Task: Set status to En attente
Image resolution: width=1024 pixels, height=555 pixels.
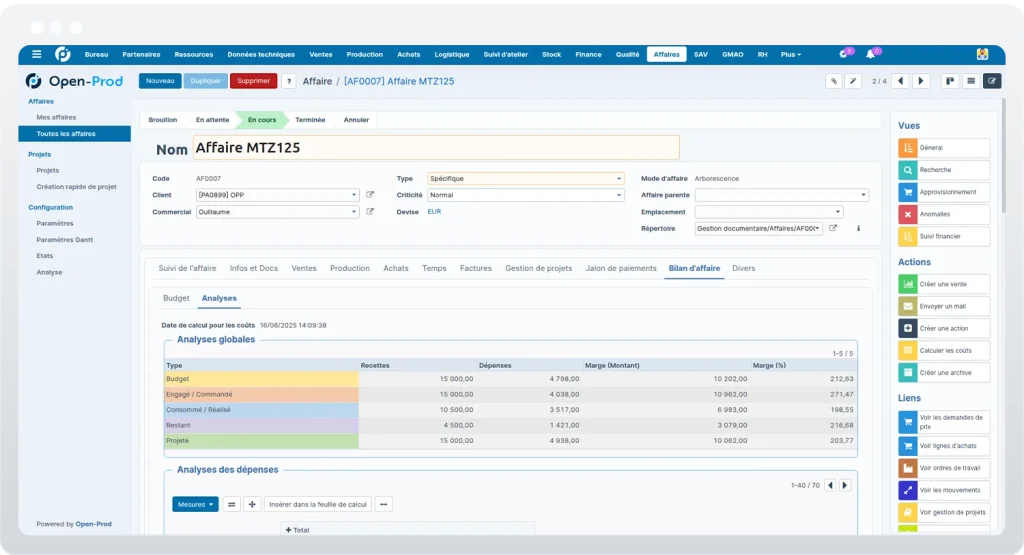Action: (x=212, y=119)
